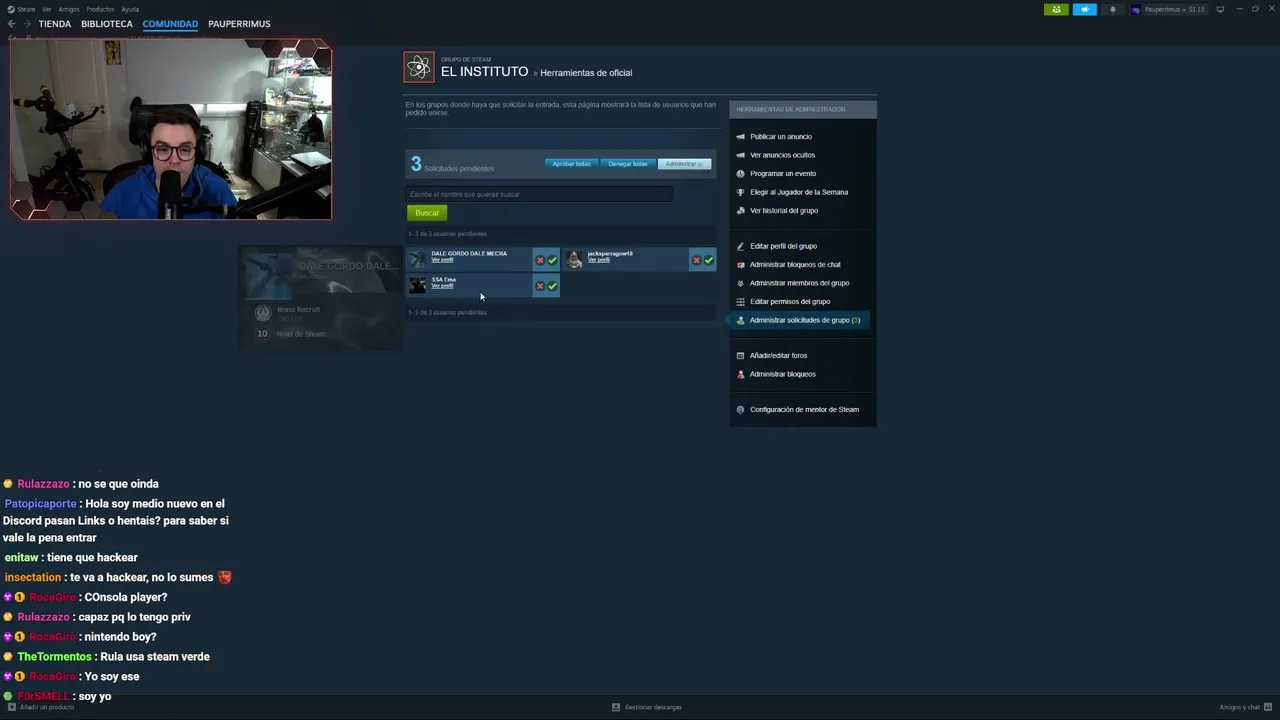The height and width of the screenshot is (720, 1280).
Task: Open the Ayuda menu
Action: pos(130,9)
